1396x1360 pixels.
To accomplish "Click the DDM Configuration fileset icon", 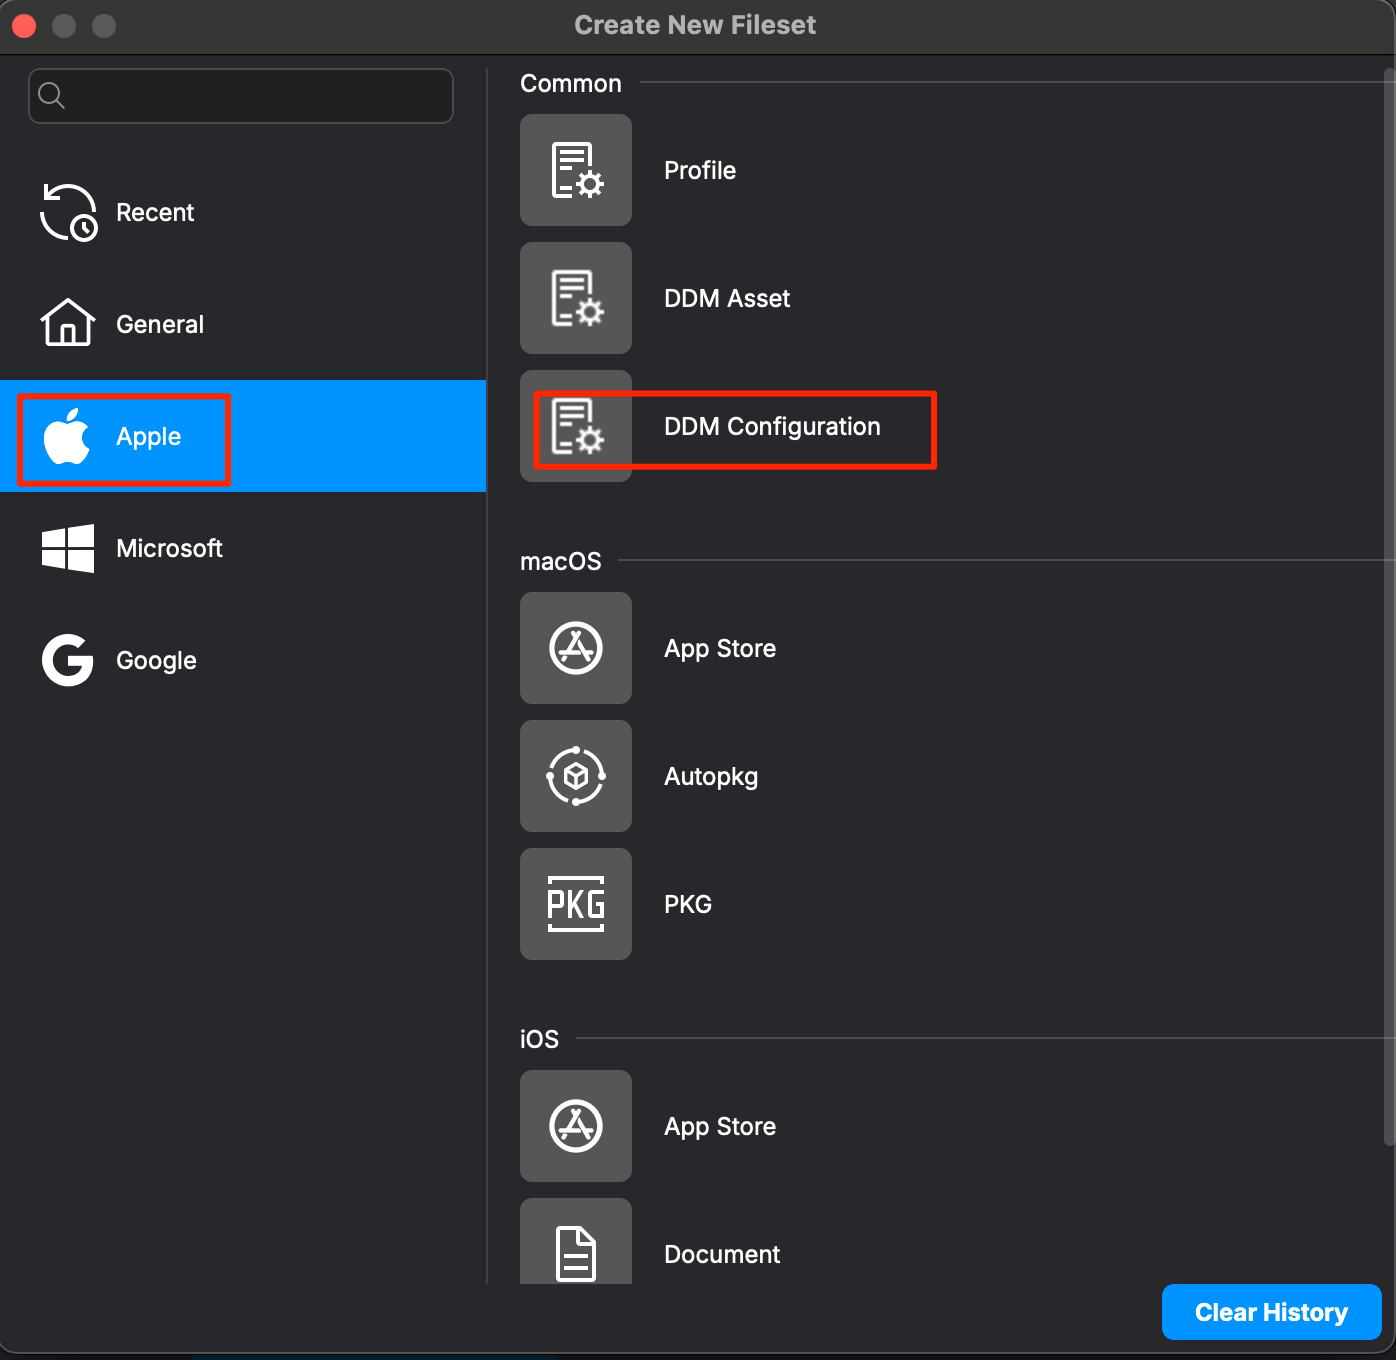I will (576, 426).
